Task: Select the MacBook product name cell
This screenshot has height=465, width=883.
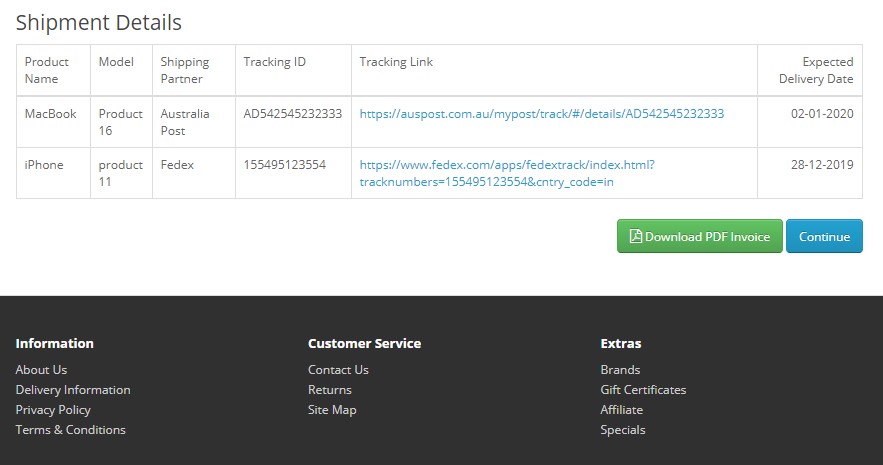Action: click(53, 122)
